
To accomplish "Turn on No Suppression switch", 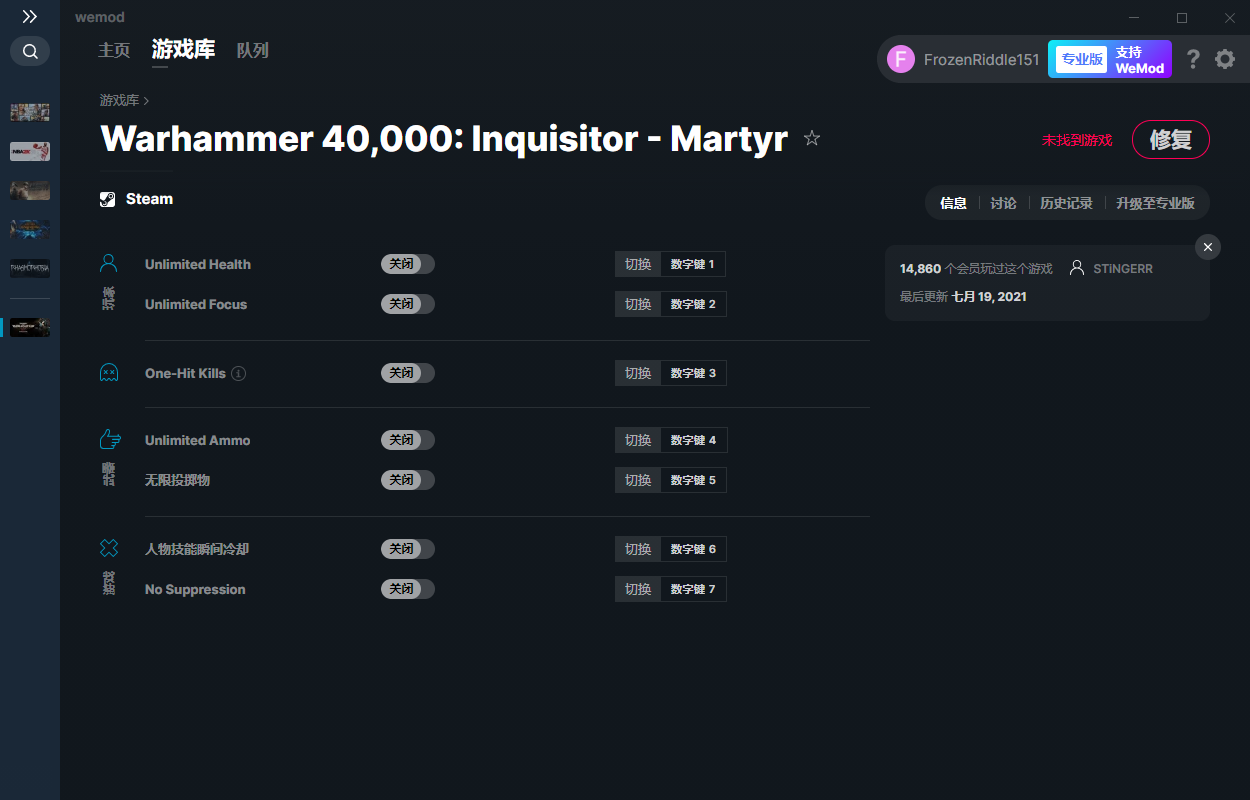I will click(408, 589).
